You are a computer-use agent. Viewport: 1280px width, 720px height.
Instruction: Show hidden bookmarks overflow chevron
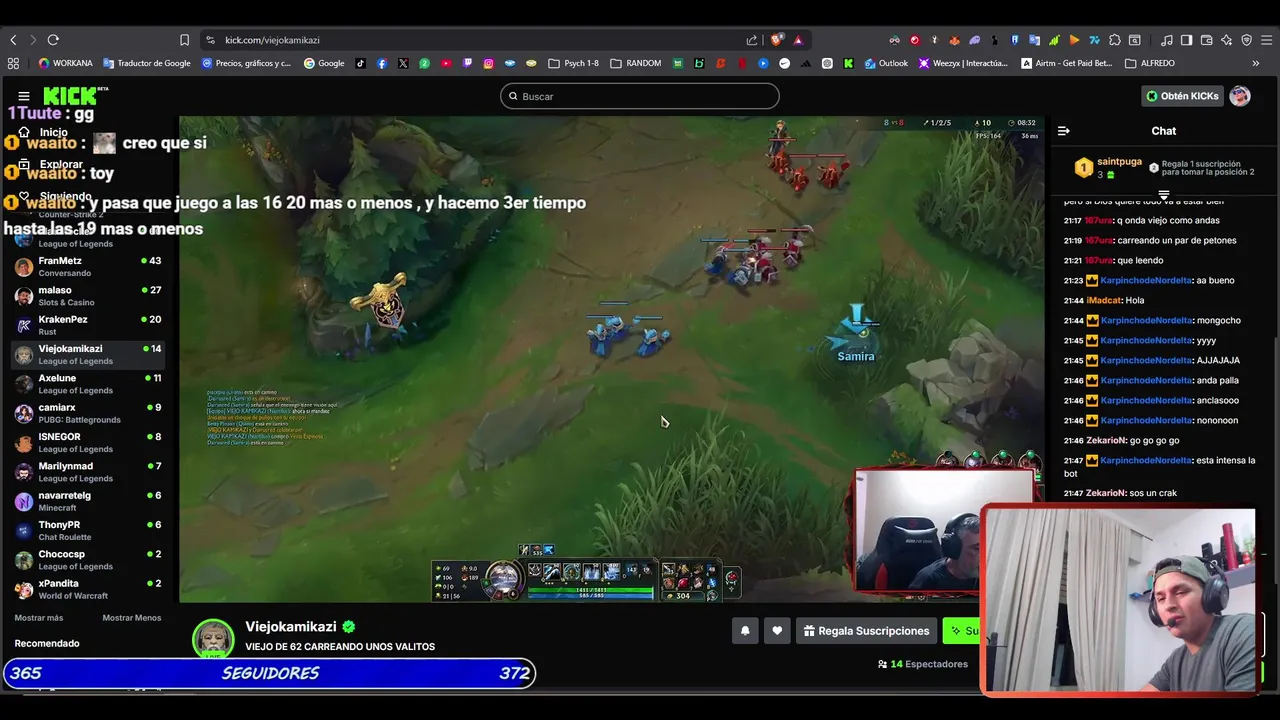1256,63
